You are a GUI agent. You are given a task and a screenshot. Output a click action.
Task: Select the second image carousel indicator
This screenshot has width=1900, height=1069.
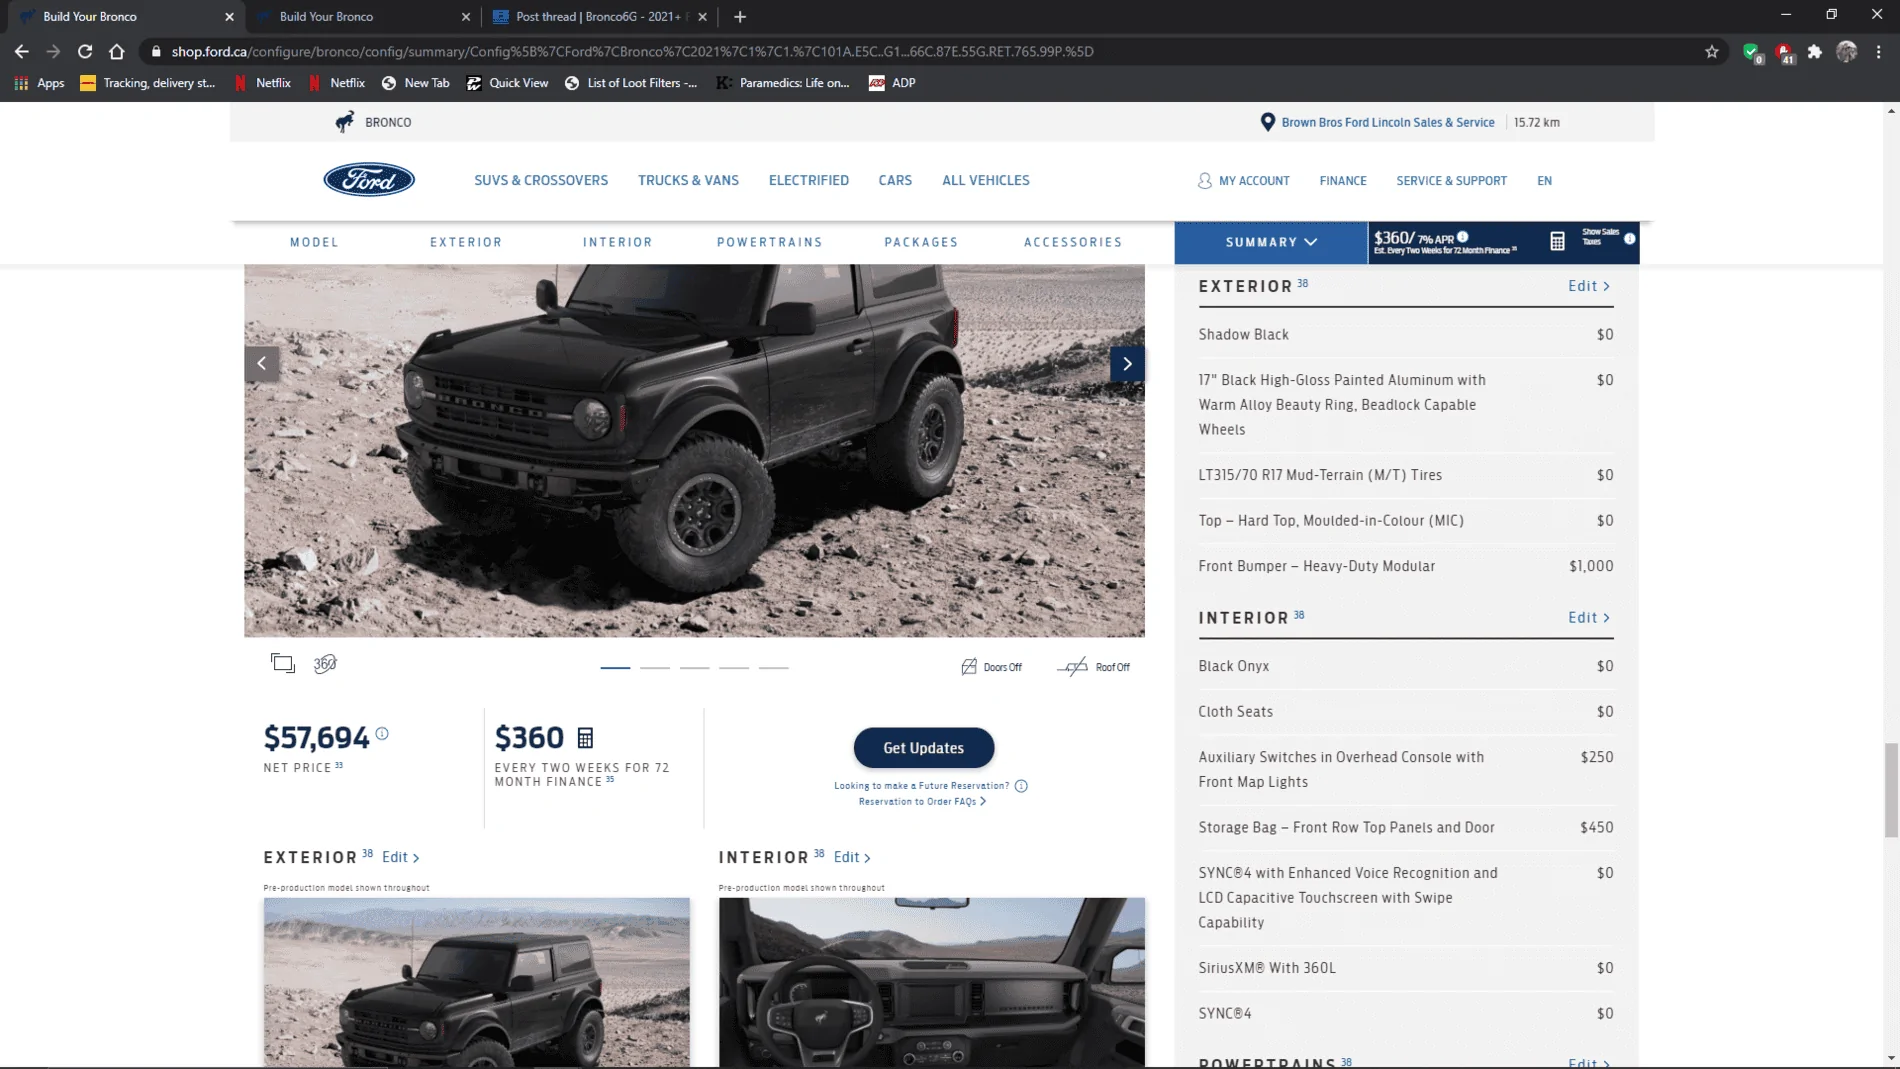pos(655,667)
